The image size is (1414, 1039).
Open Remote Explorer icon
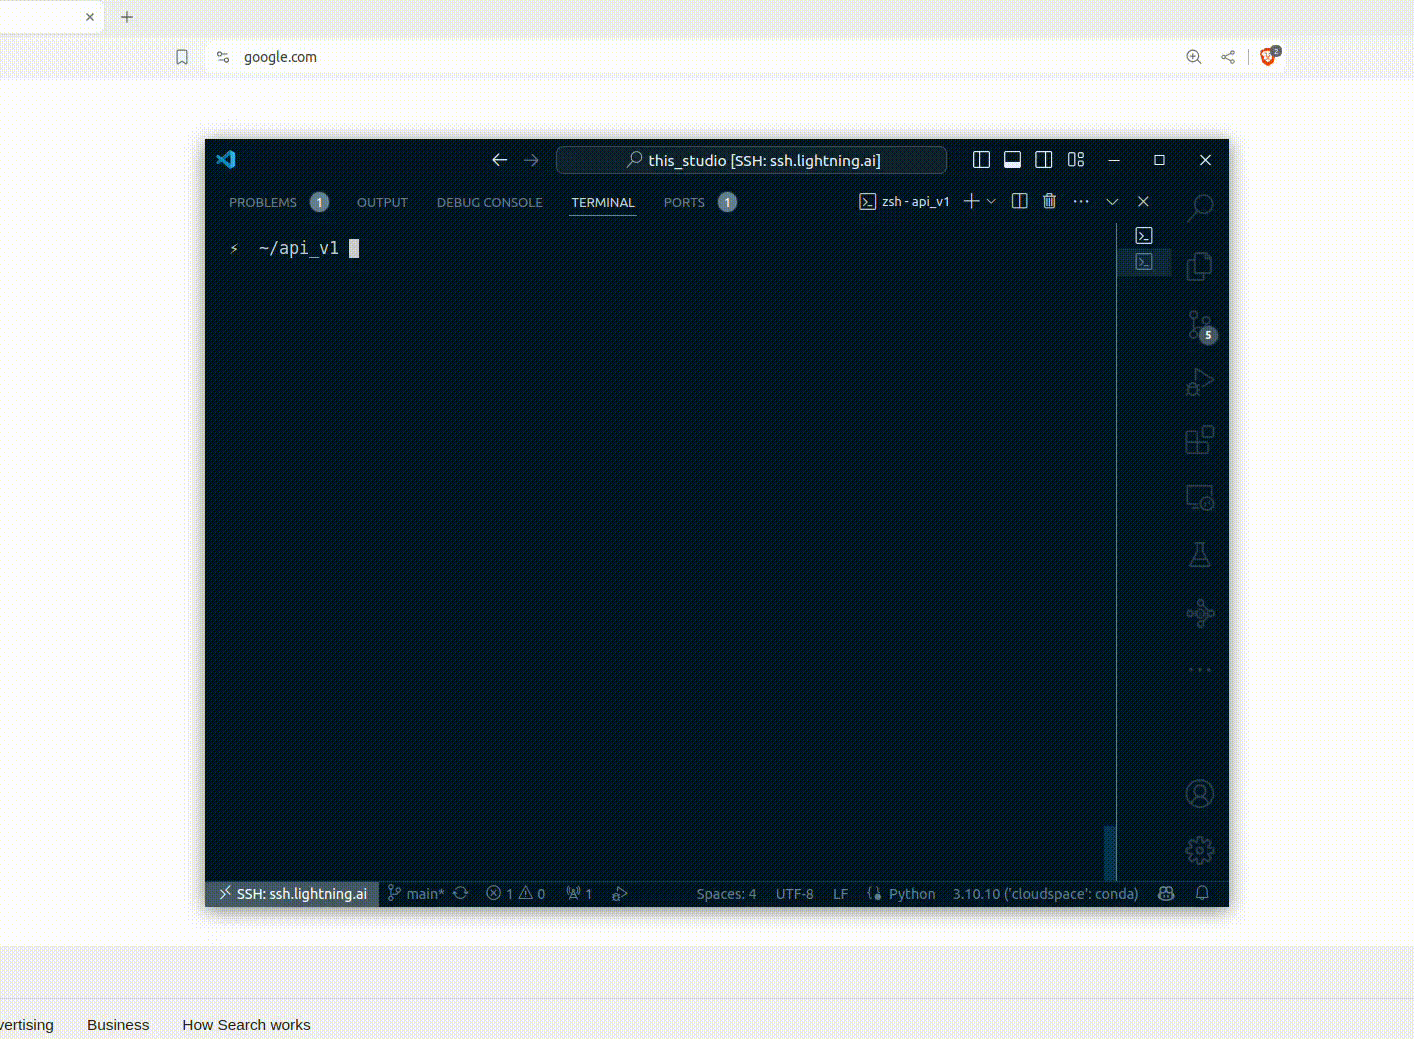1200,498
